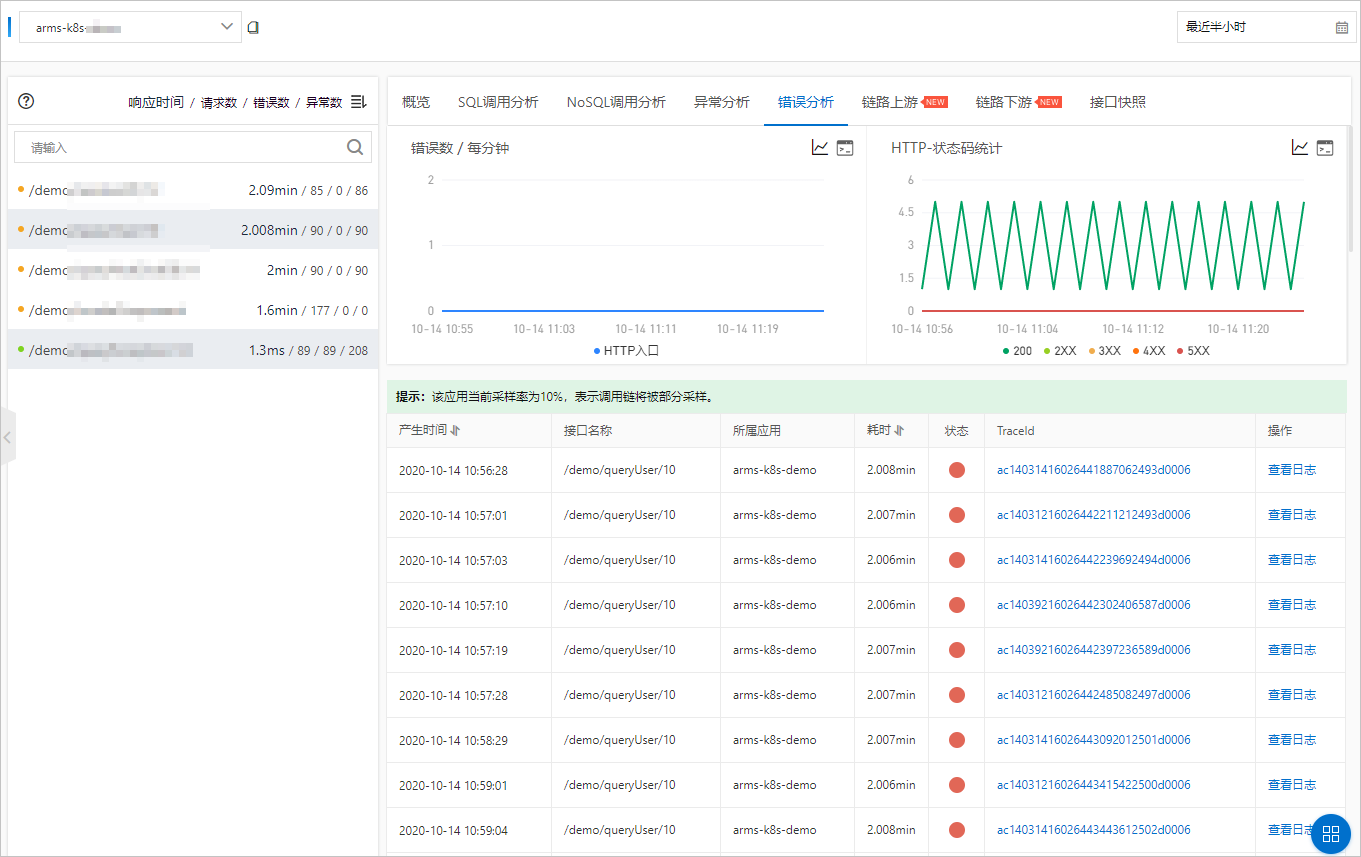Select the interface row with 2min / 90
This screenshot has height=857, width=1361.
193,270
